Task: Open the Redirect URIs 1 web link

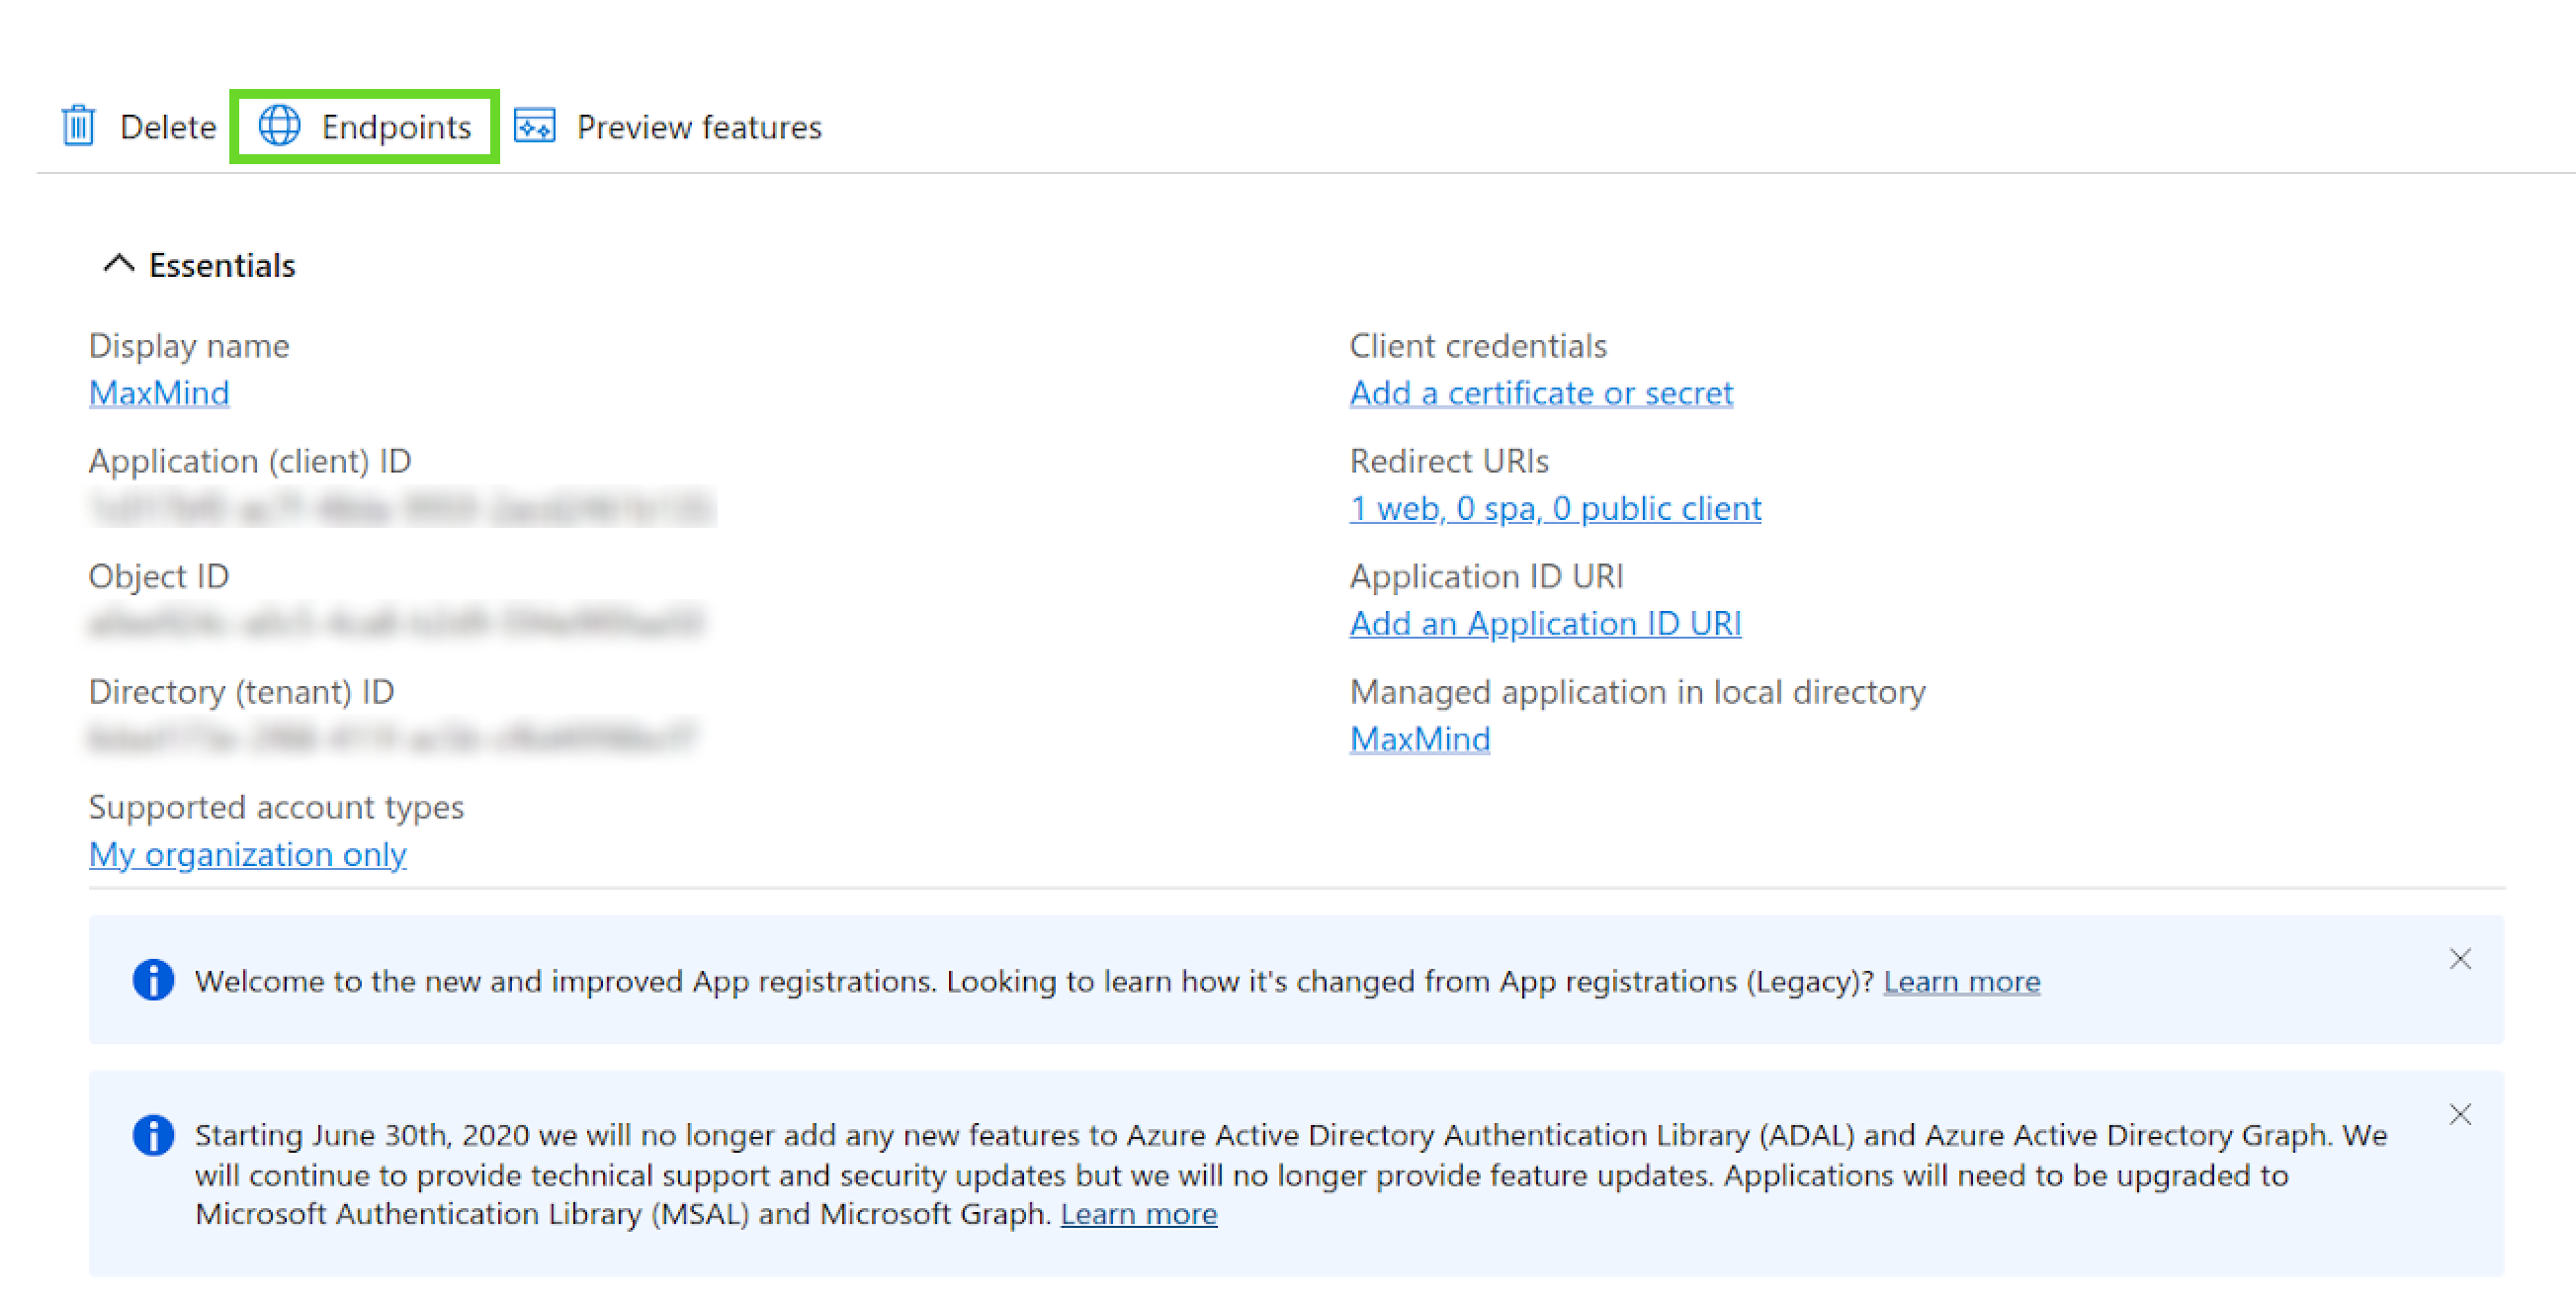Action: tap(1554, 508)
